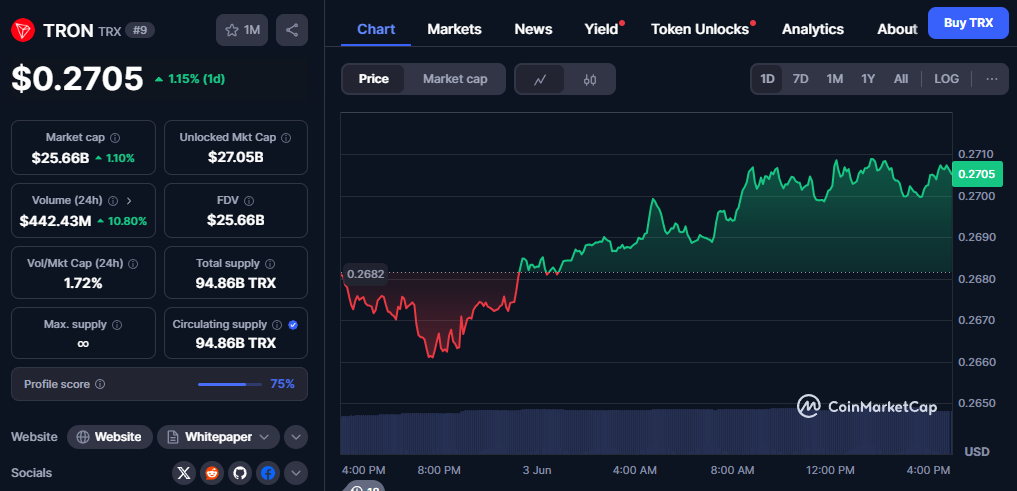The width and height of the screenshot is (1017, 491).
Task: Click the Buy TRX button
Action: coord(968,23)
